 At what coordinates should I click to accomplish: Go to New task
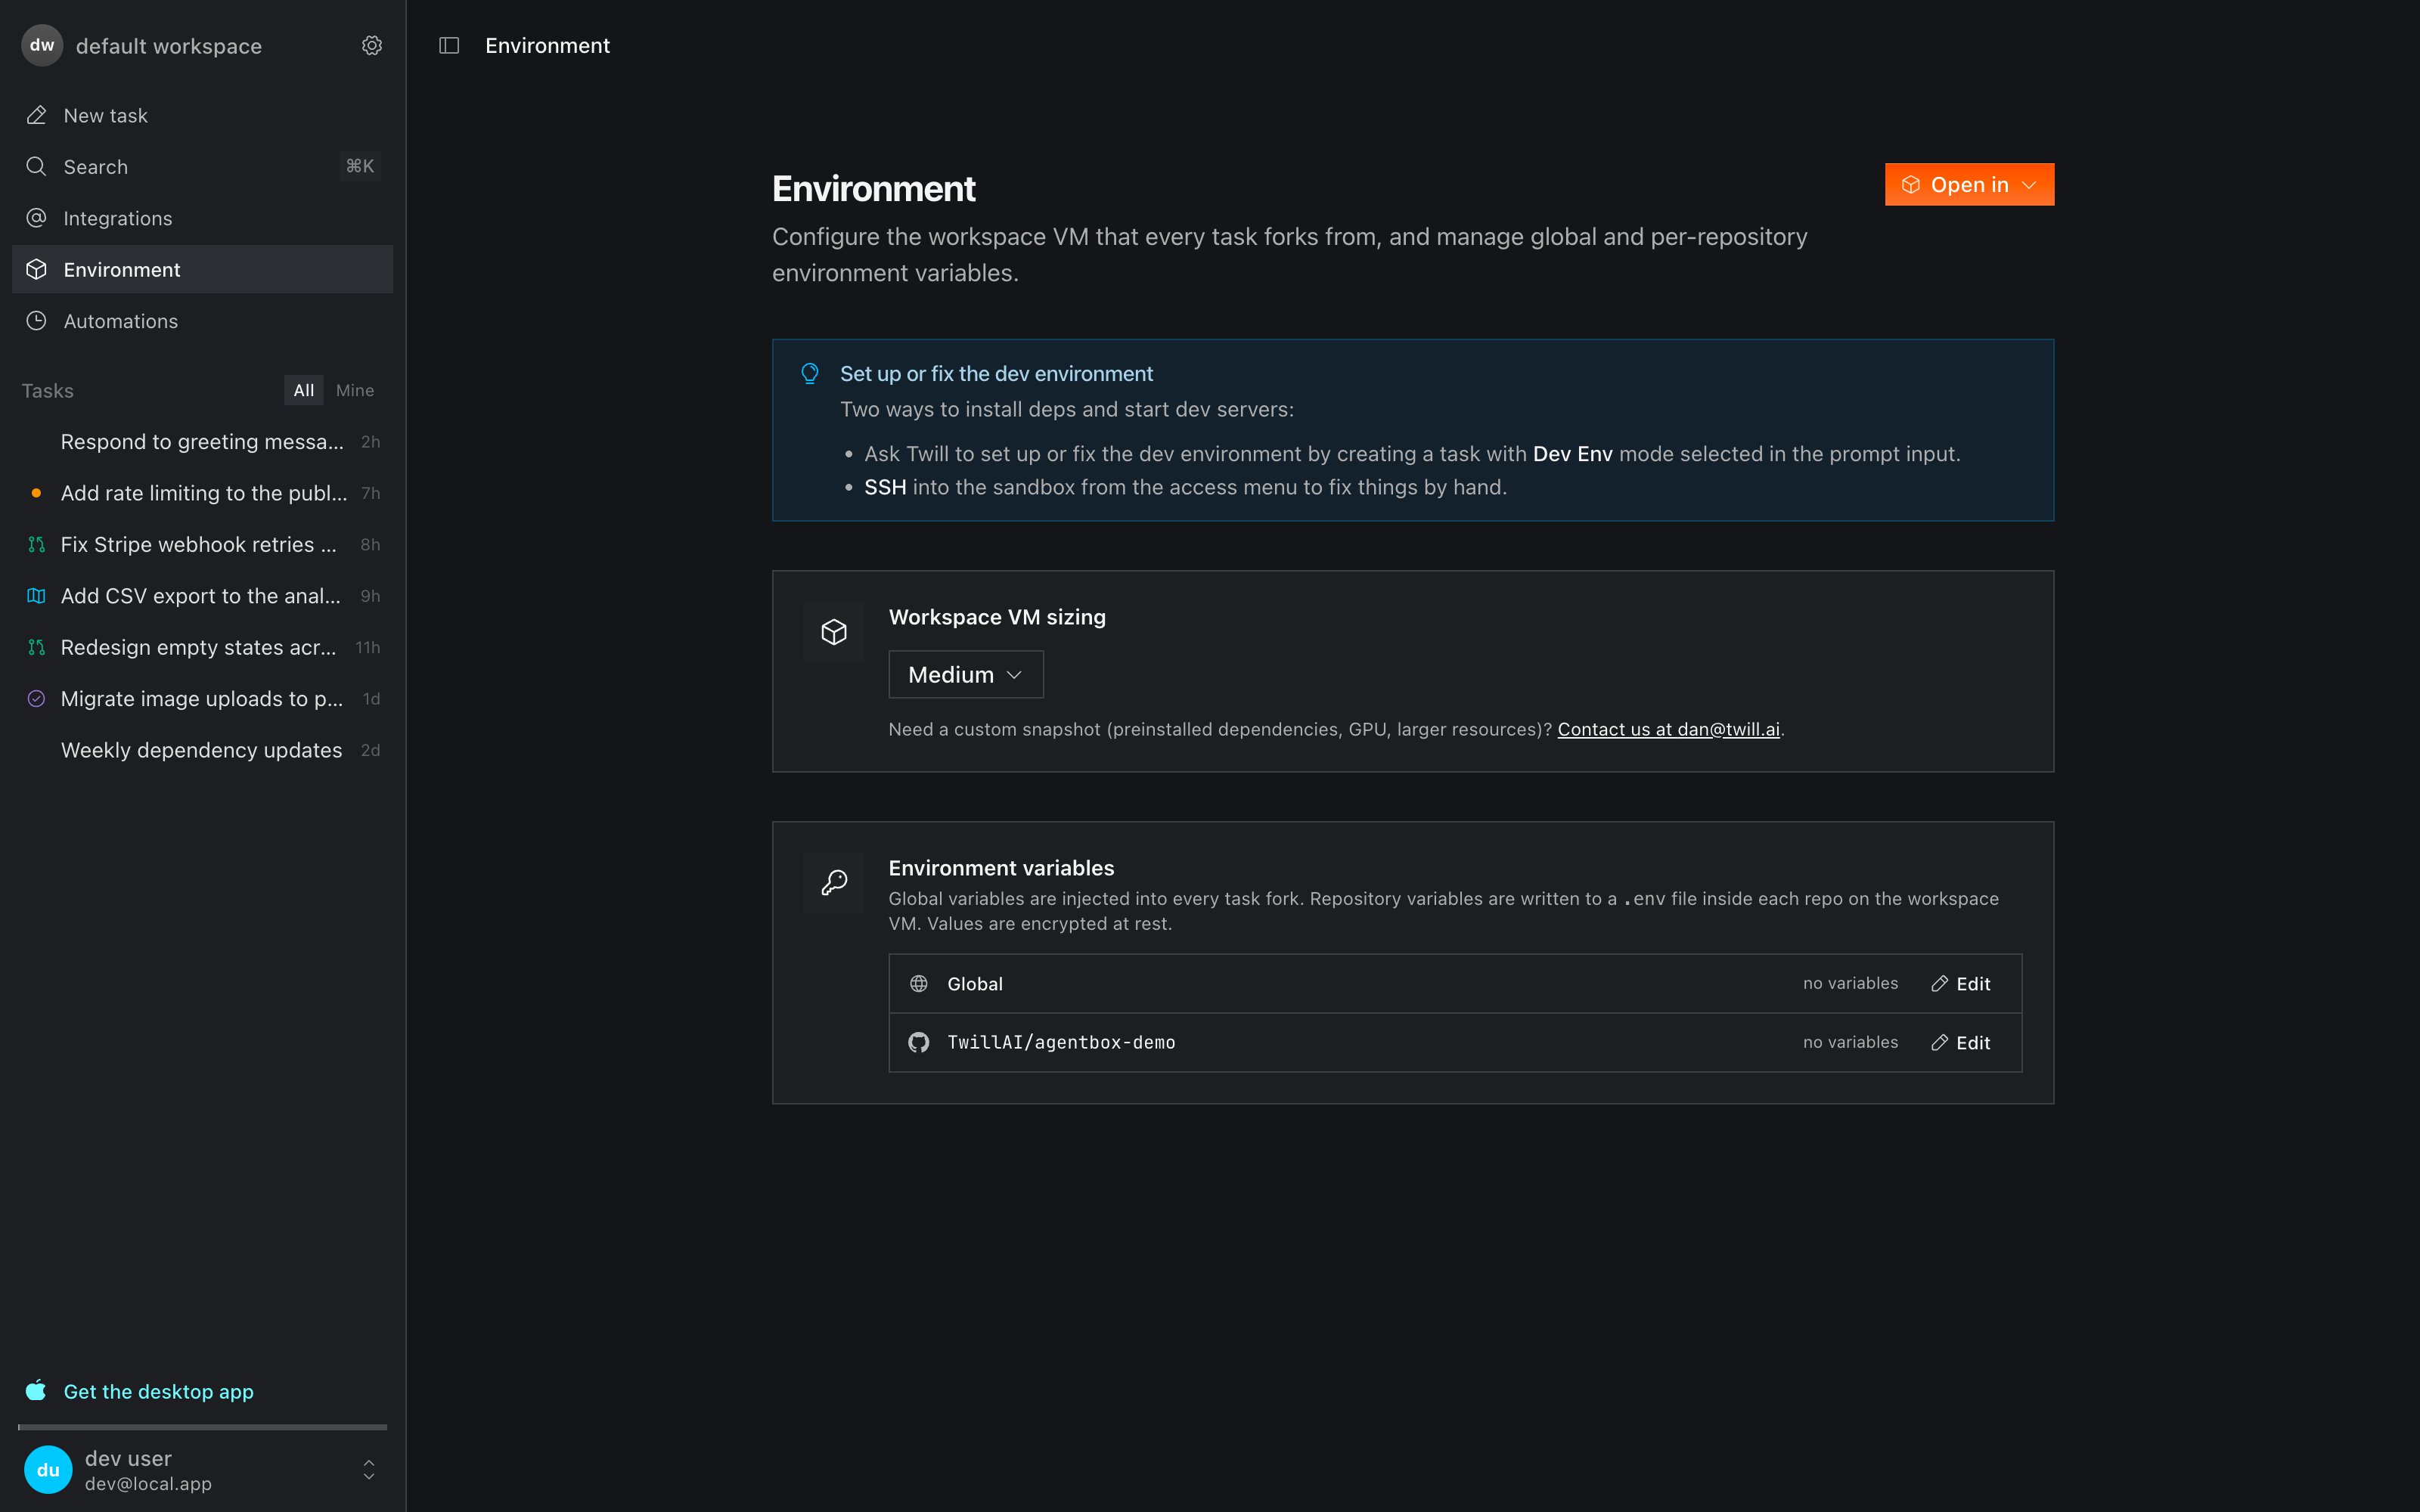pos(202,115)
